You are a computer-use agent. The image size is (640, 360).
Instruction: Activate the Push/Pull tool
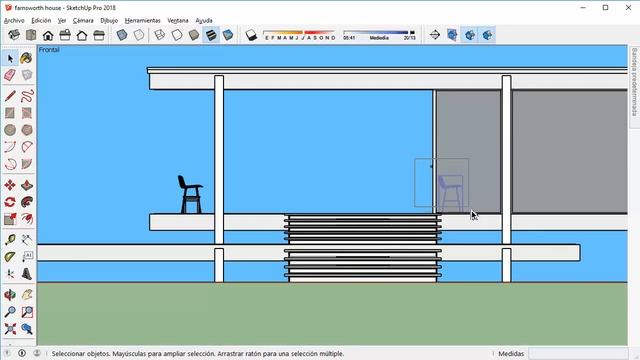click(x=27, y=185)
